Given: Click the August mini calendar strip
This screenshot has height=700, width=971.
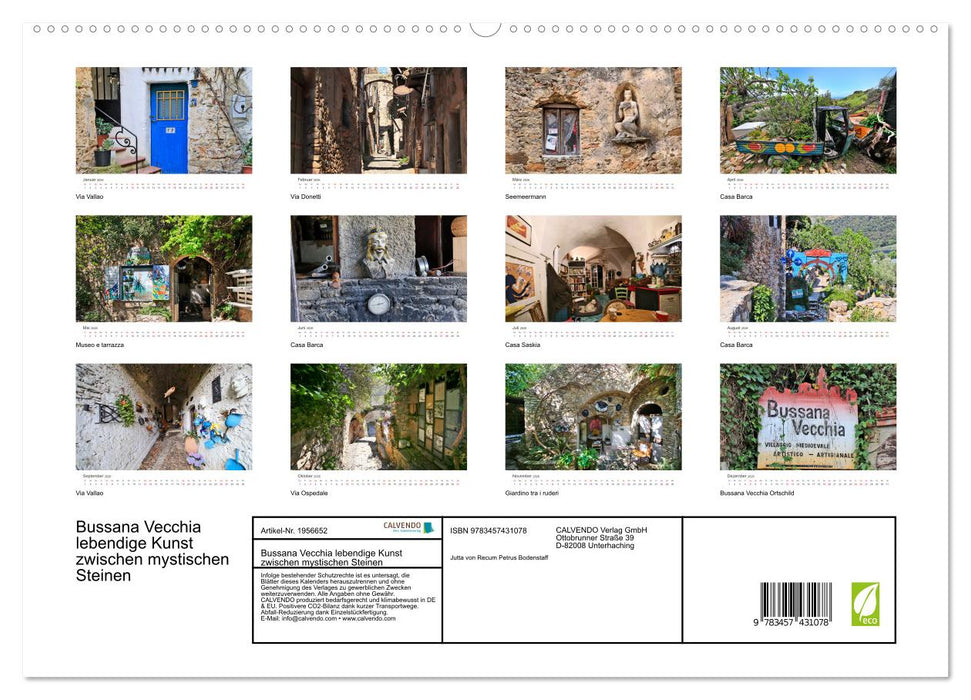Looking at the screenshot, I should [807, 332].
